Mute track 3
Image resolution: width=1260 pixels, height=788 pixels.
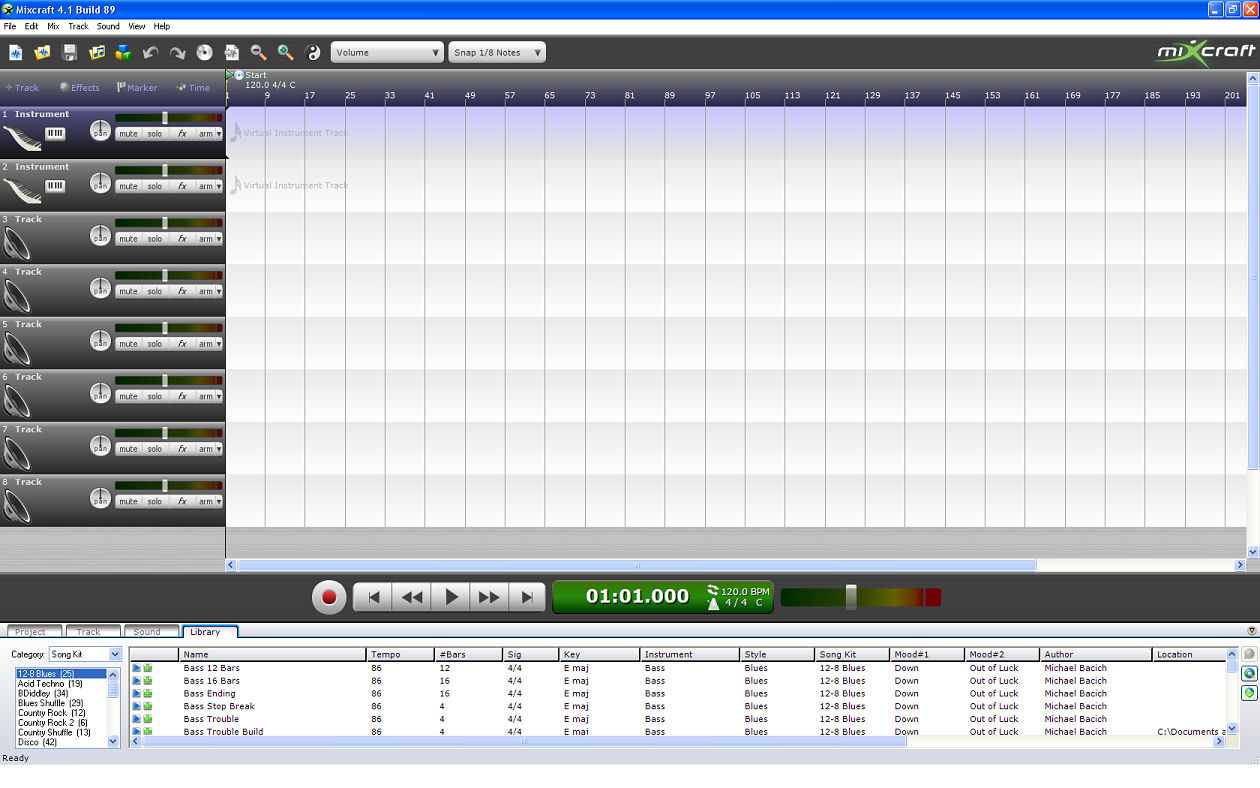(128, 239)
